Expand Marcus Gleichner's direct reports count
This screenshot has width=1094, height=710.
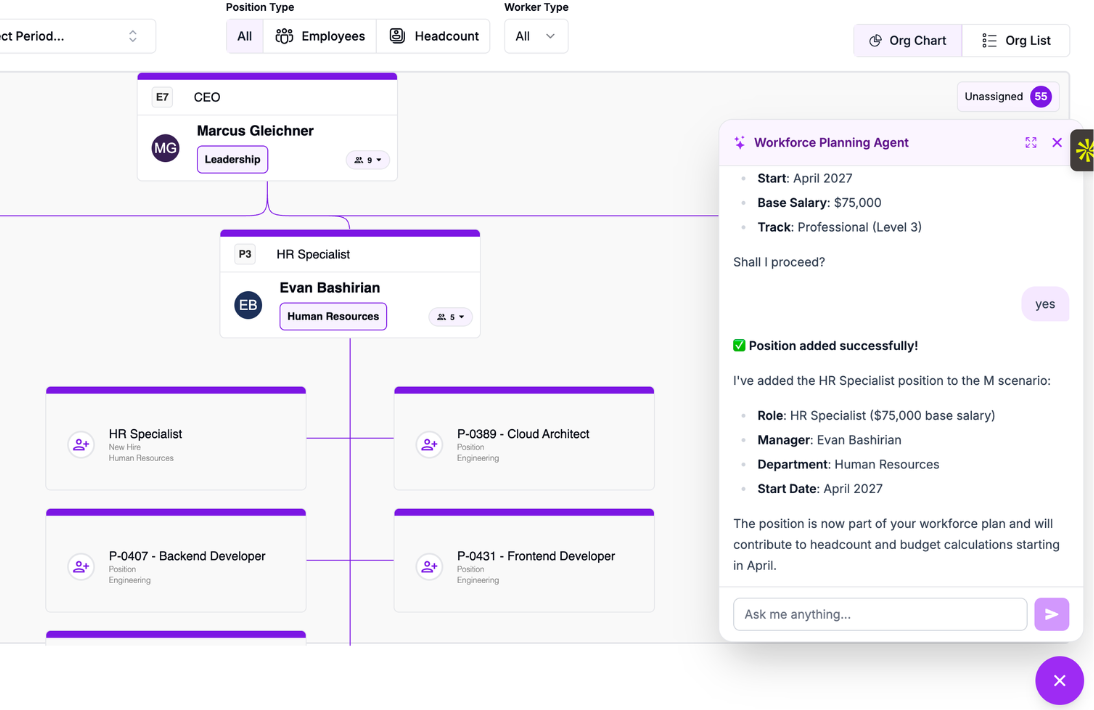point(368,159)
